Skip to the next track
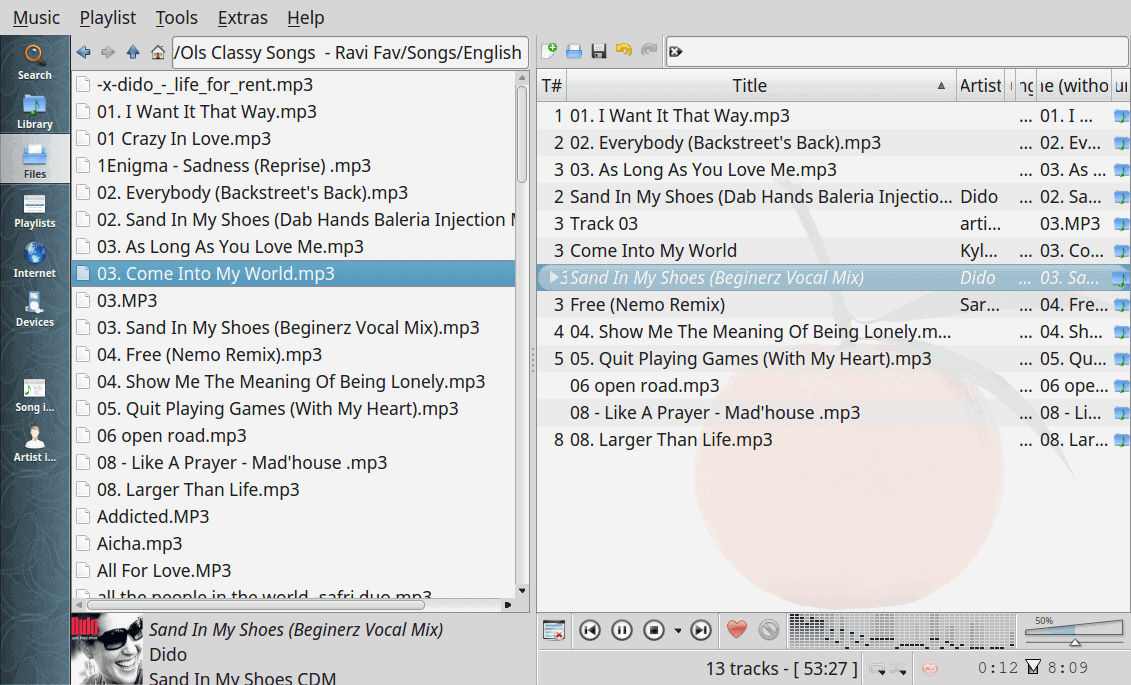The width and height of the screenshot is (1131, 685). point(701,630)
